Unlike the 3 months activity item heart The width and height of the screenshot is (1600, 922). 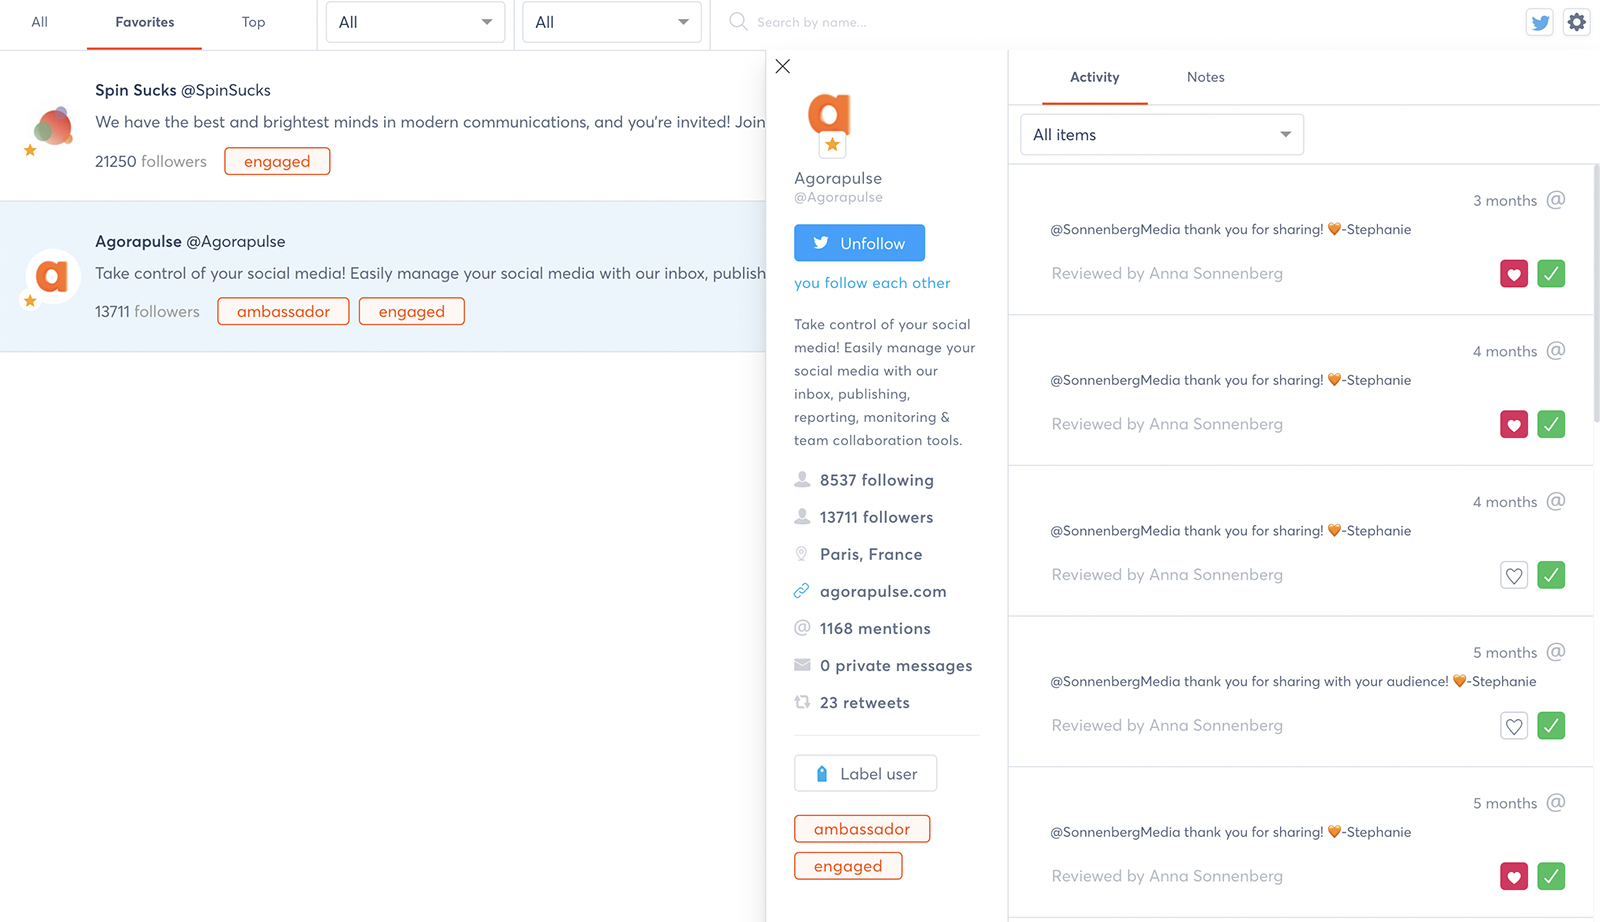click(1514, 274)
